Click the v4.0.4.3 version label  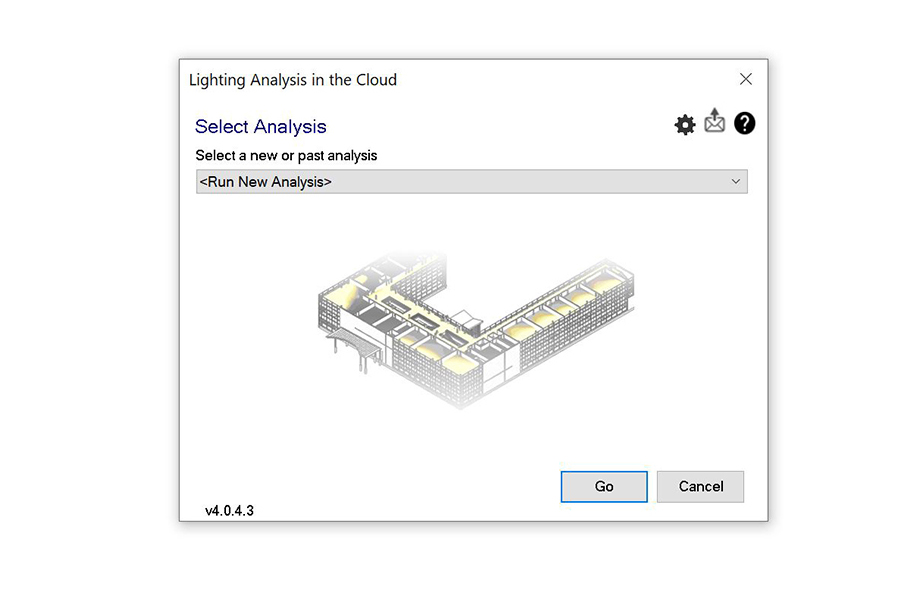point(229,511)
